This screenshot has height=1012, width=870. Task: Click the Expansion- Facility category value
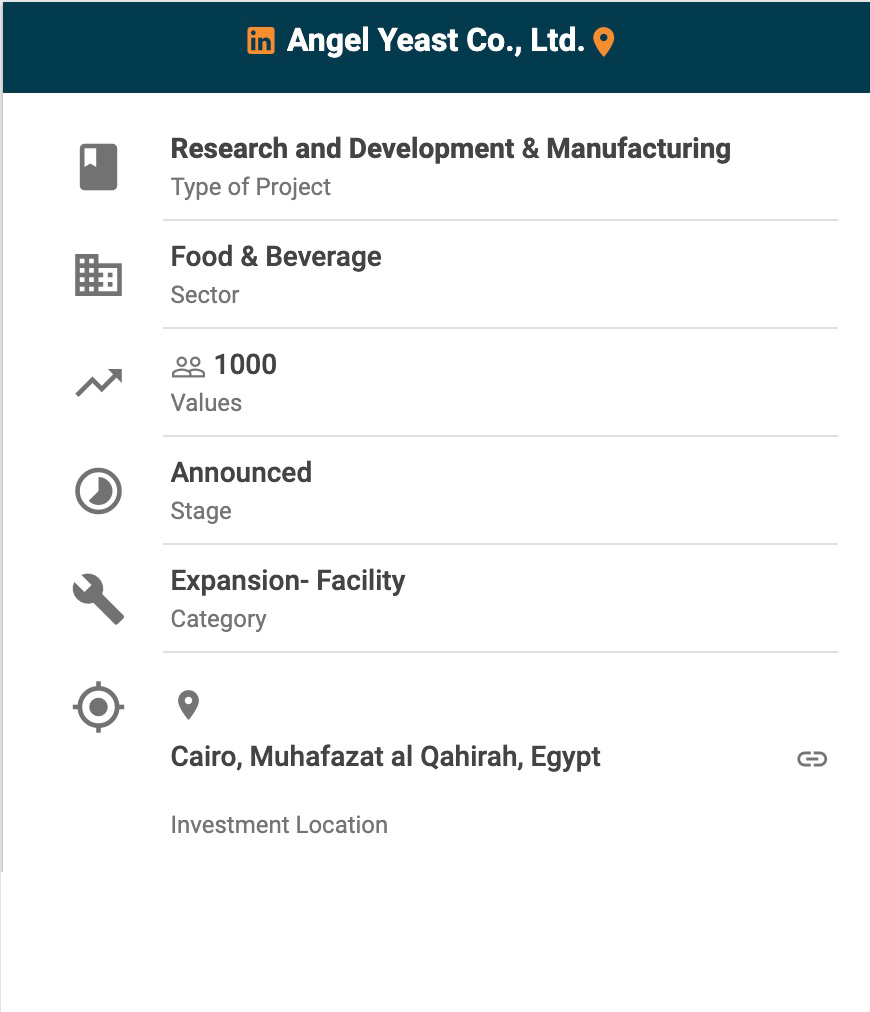[288, 581]
